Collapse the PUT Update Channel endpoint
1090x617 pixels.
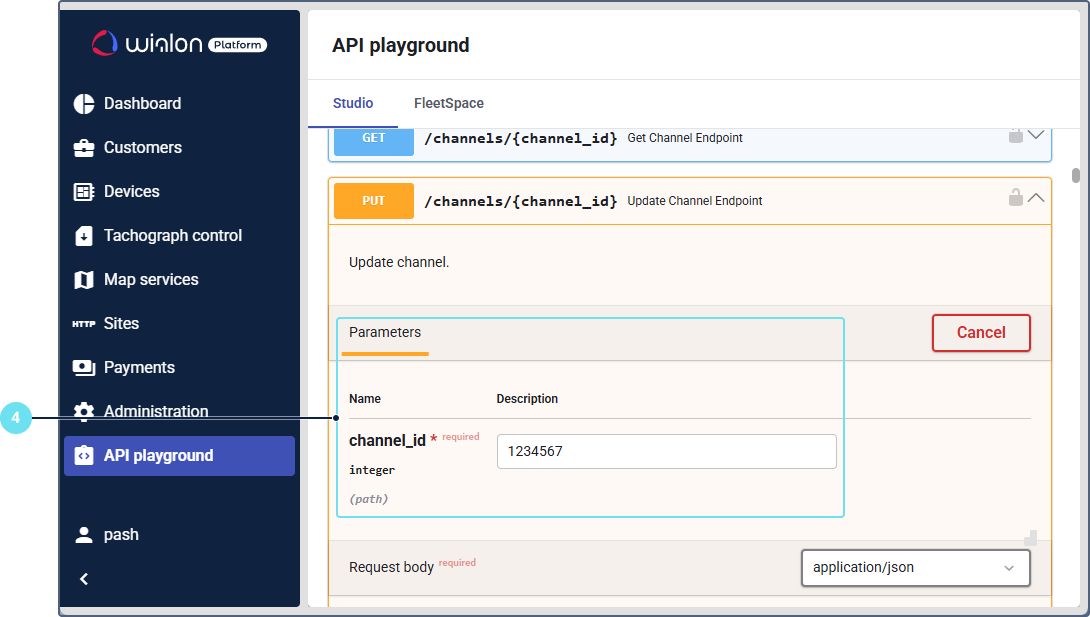(1036, 198)
